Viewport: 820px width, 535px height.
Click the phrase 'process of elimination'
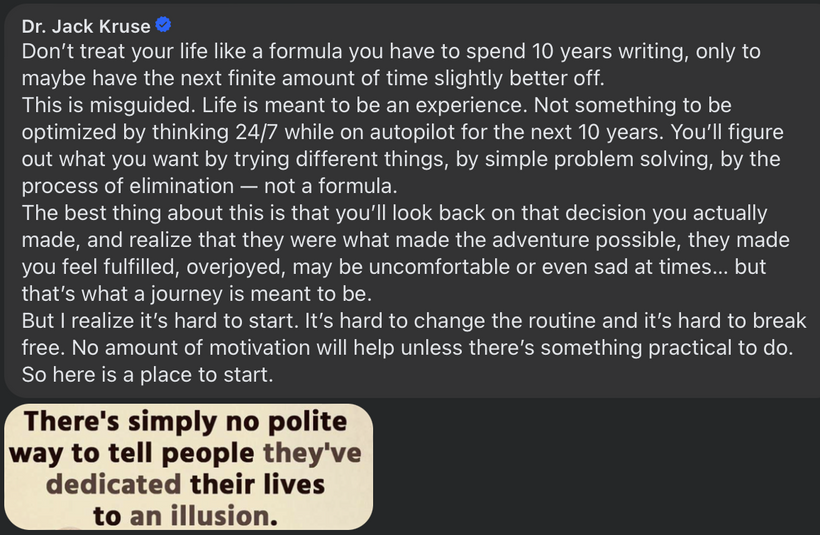tap(128, 186)
